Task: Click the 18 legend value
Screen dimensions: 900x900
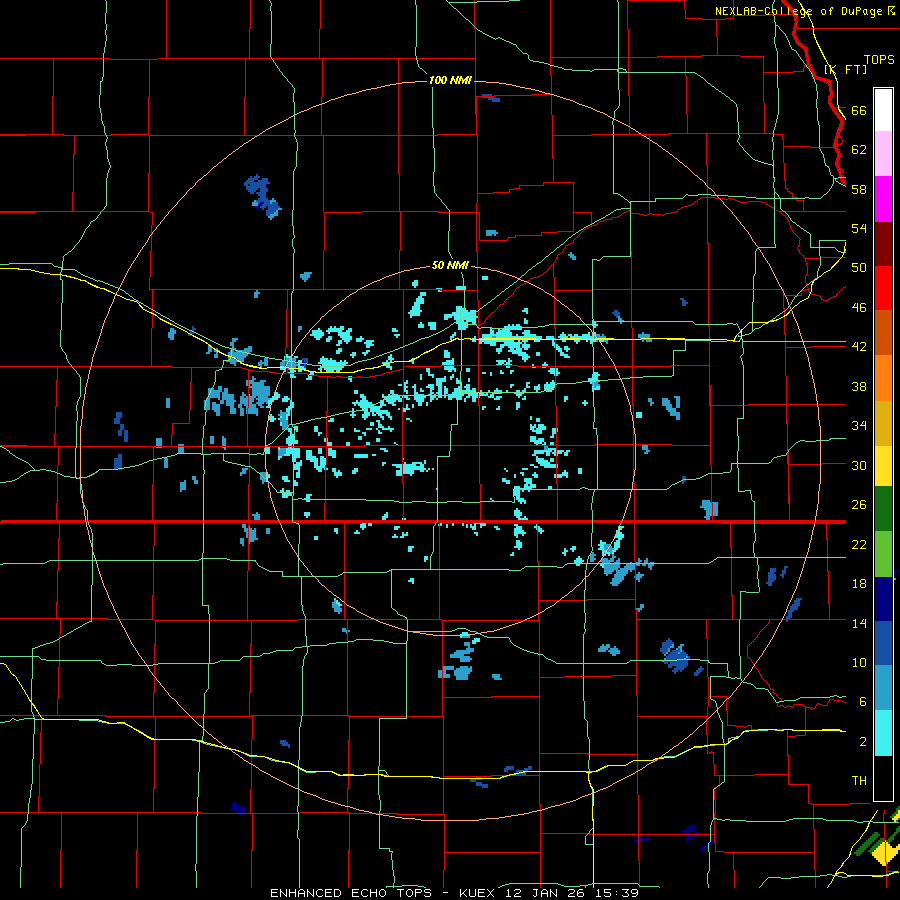Action: click(859, 584)
